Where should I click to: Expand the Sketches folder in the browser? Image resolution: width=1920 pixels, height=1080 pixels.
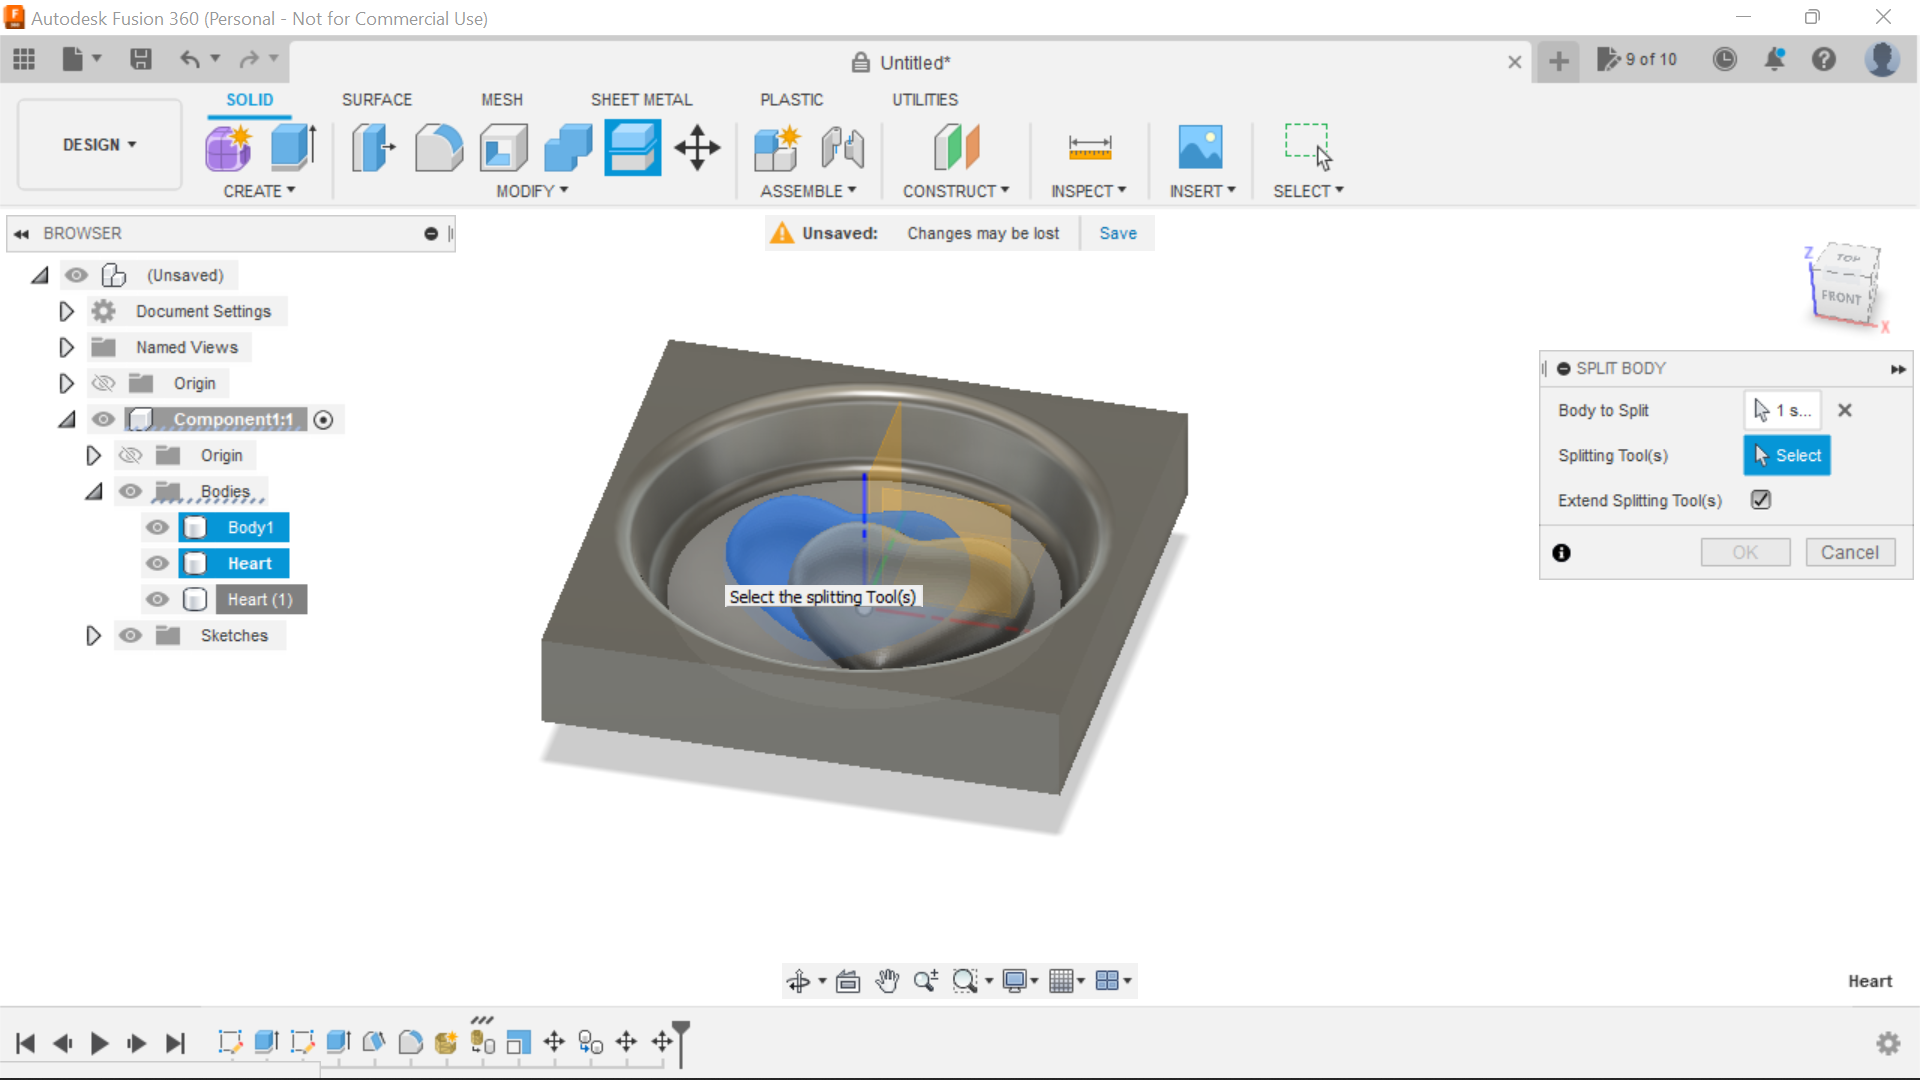(x=93, y=635)
